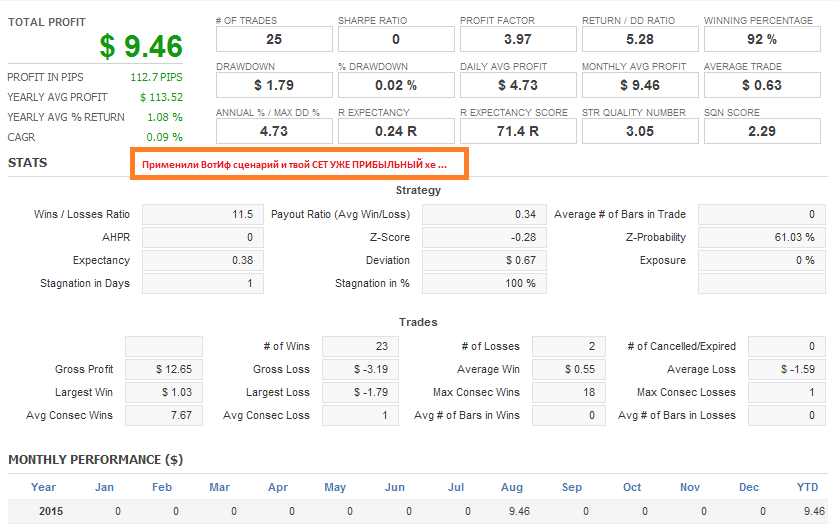This screenshot has width=838, height=530.
Task: Click the Dec column header
Action: tap(749, 487)
